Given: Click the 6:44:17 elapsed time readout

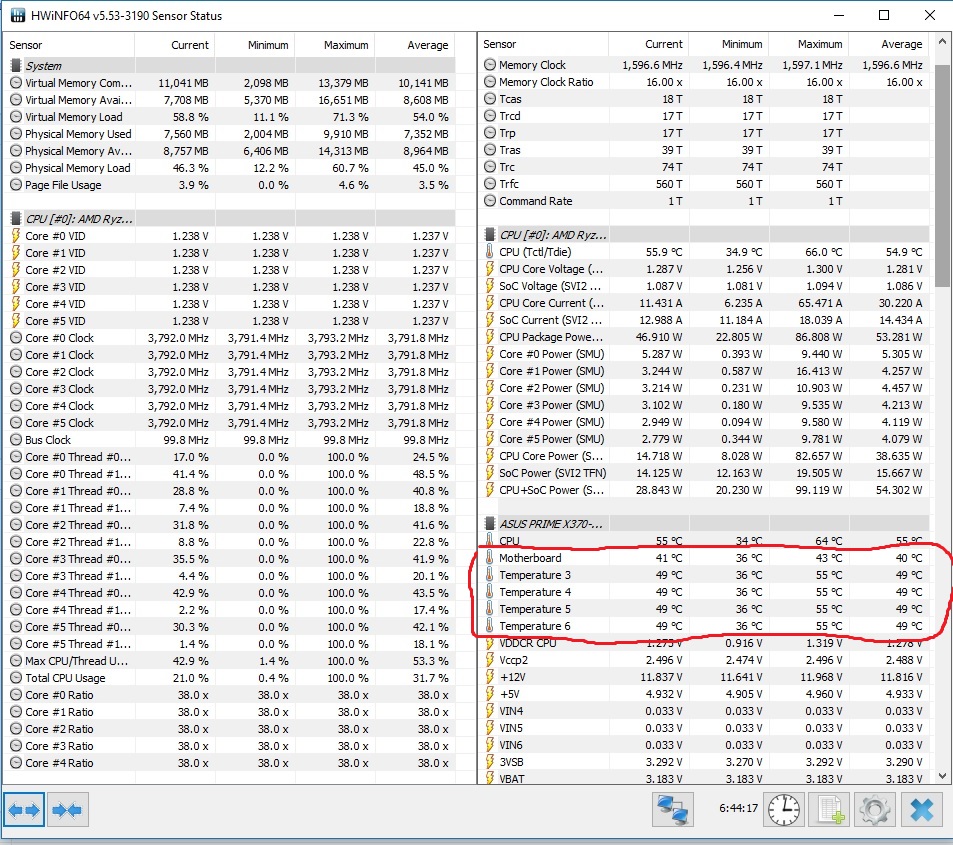Looking at the screenshot, I should [738, 809].
